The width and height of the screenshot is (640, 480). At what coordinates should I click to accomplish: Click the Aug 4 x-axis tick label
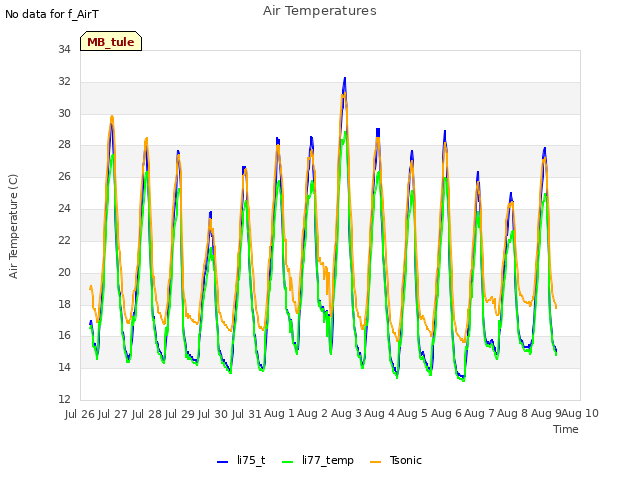point(380,413)
